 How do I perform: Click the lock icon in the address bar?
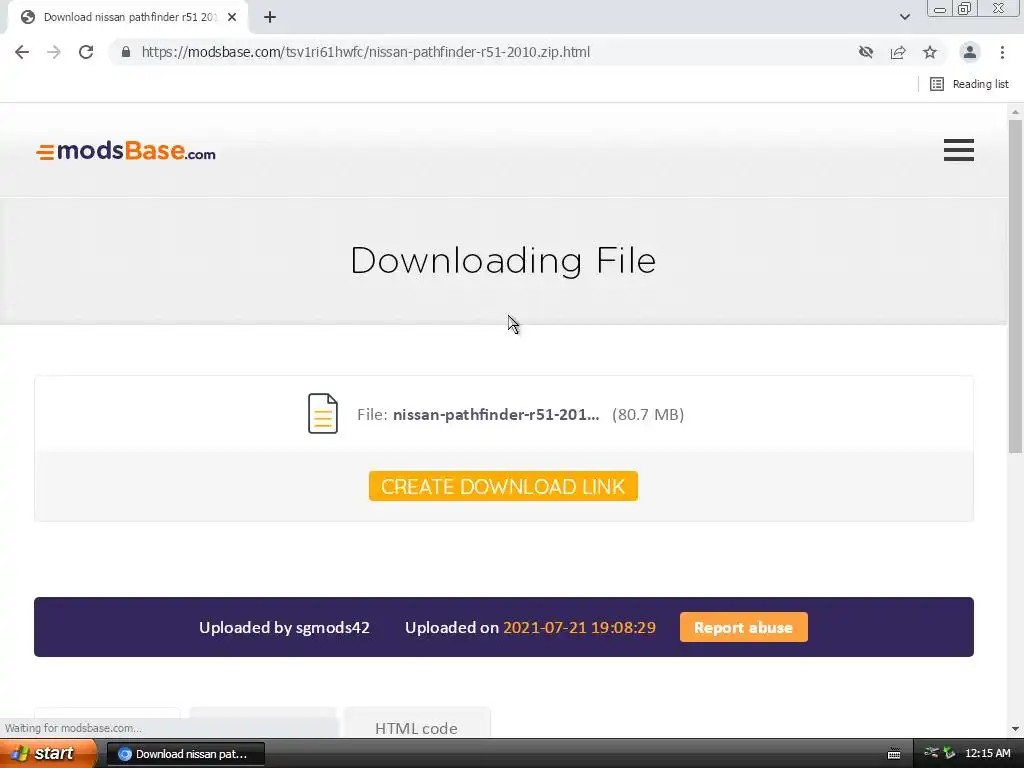pyautogui.click(x=126, y=52)
